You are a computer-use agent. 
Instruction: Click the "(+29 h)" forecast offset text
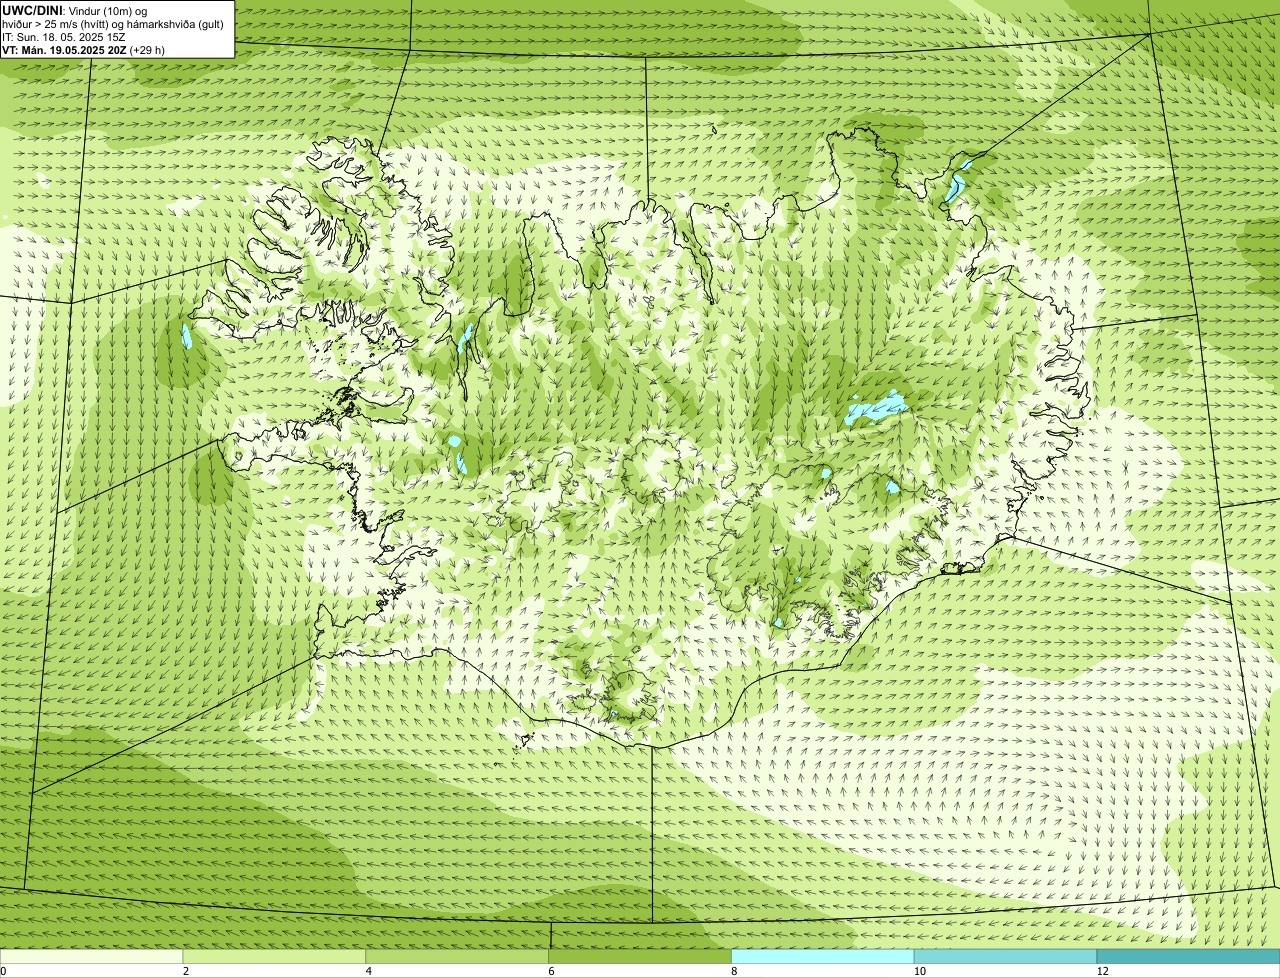(x=147, y=50)
